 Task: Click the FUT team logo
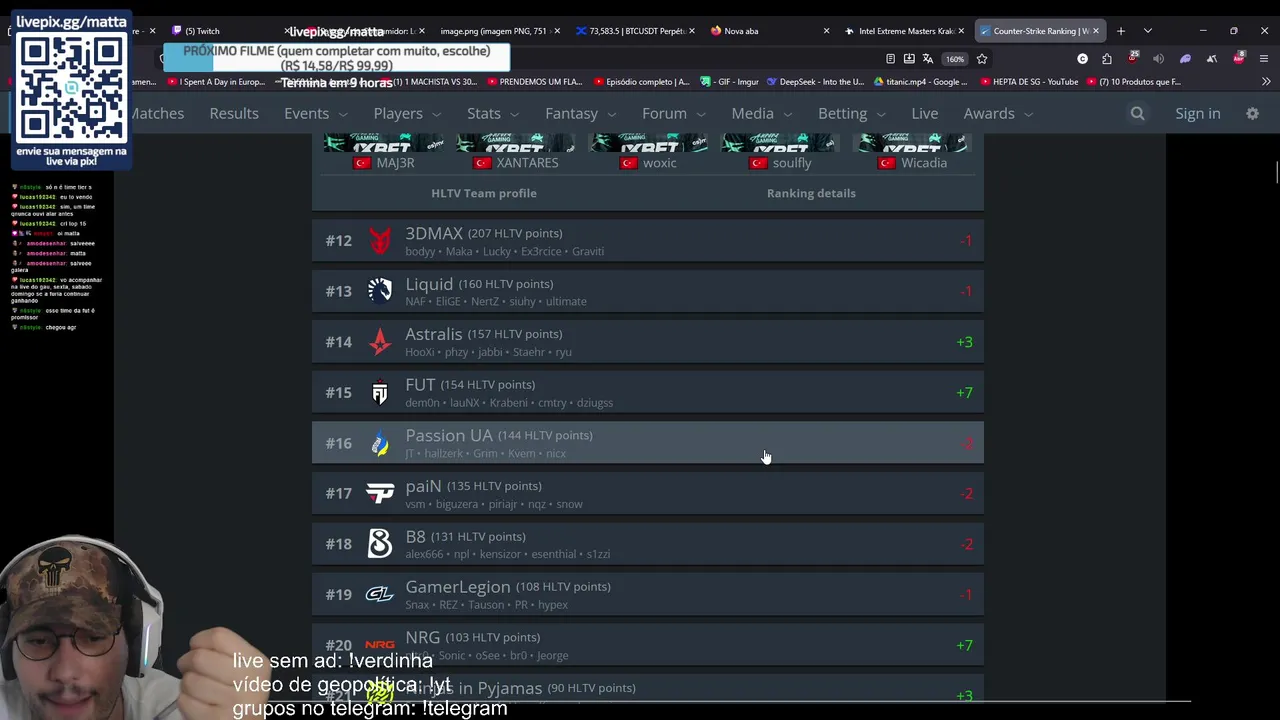(380, 393)
